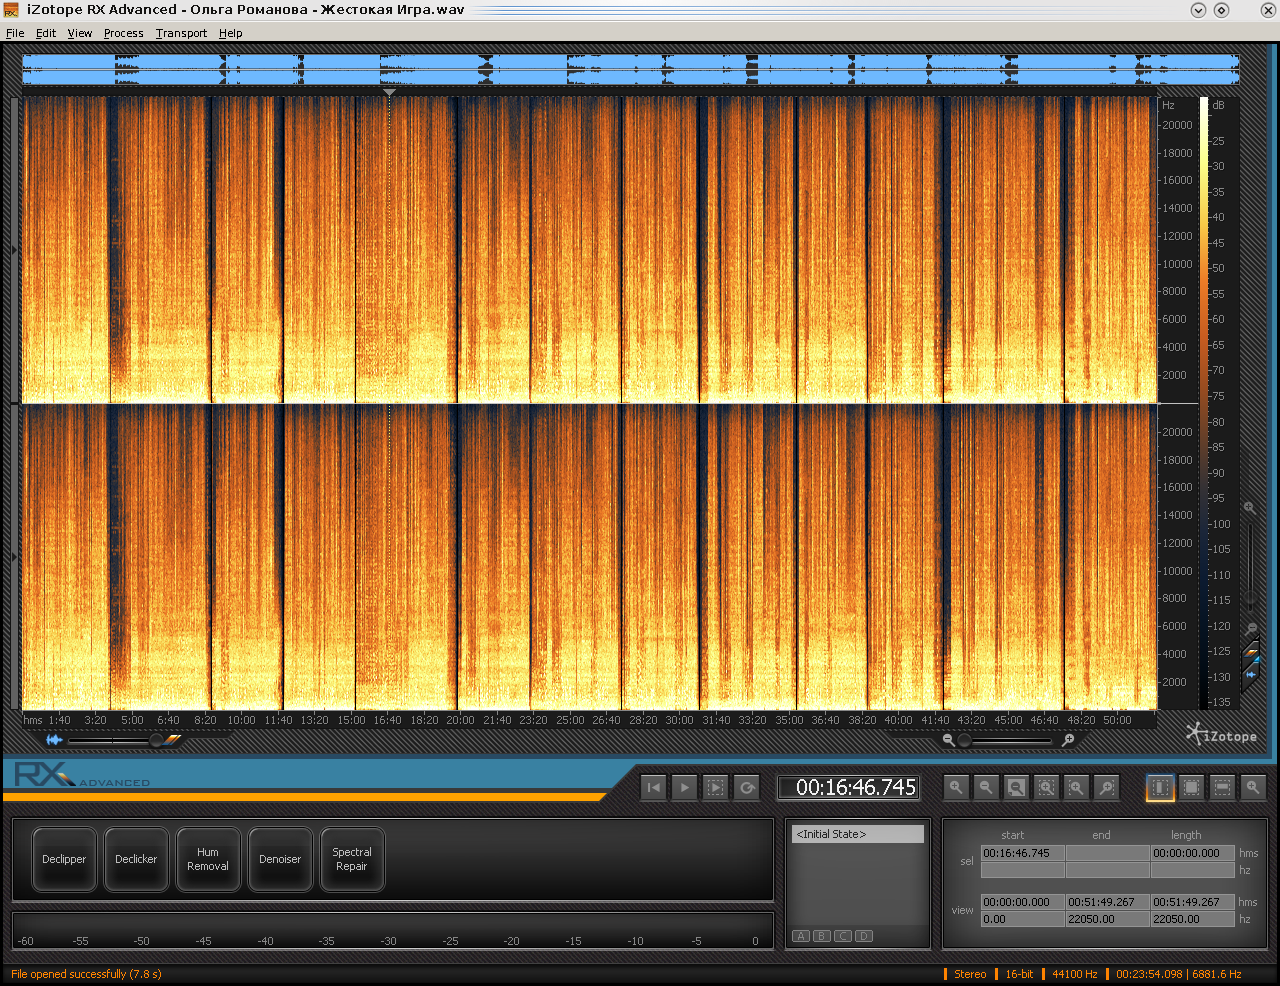The width and height of the screenshot is (1280, 986).
Task: Rewind to the start of the file
Action: 654,788
